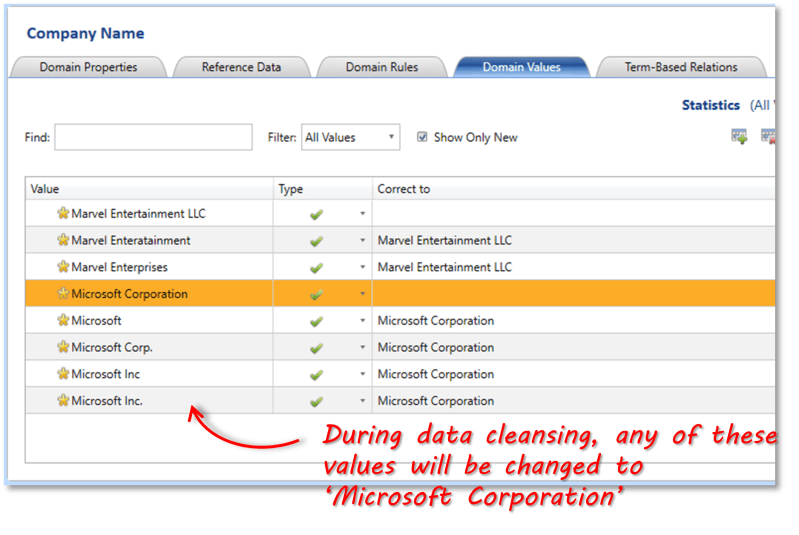This screenshot has height=535, width=799.
Task: Sort by the Value column header
Action: pyautogui.click(x=149, y=189)
